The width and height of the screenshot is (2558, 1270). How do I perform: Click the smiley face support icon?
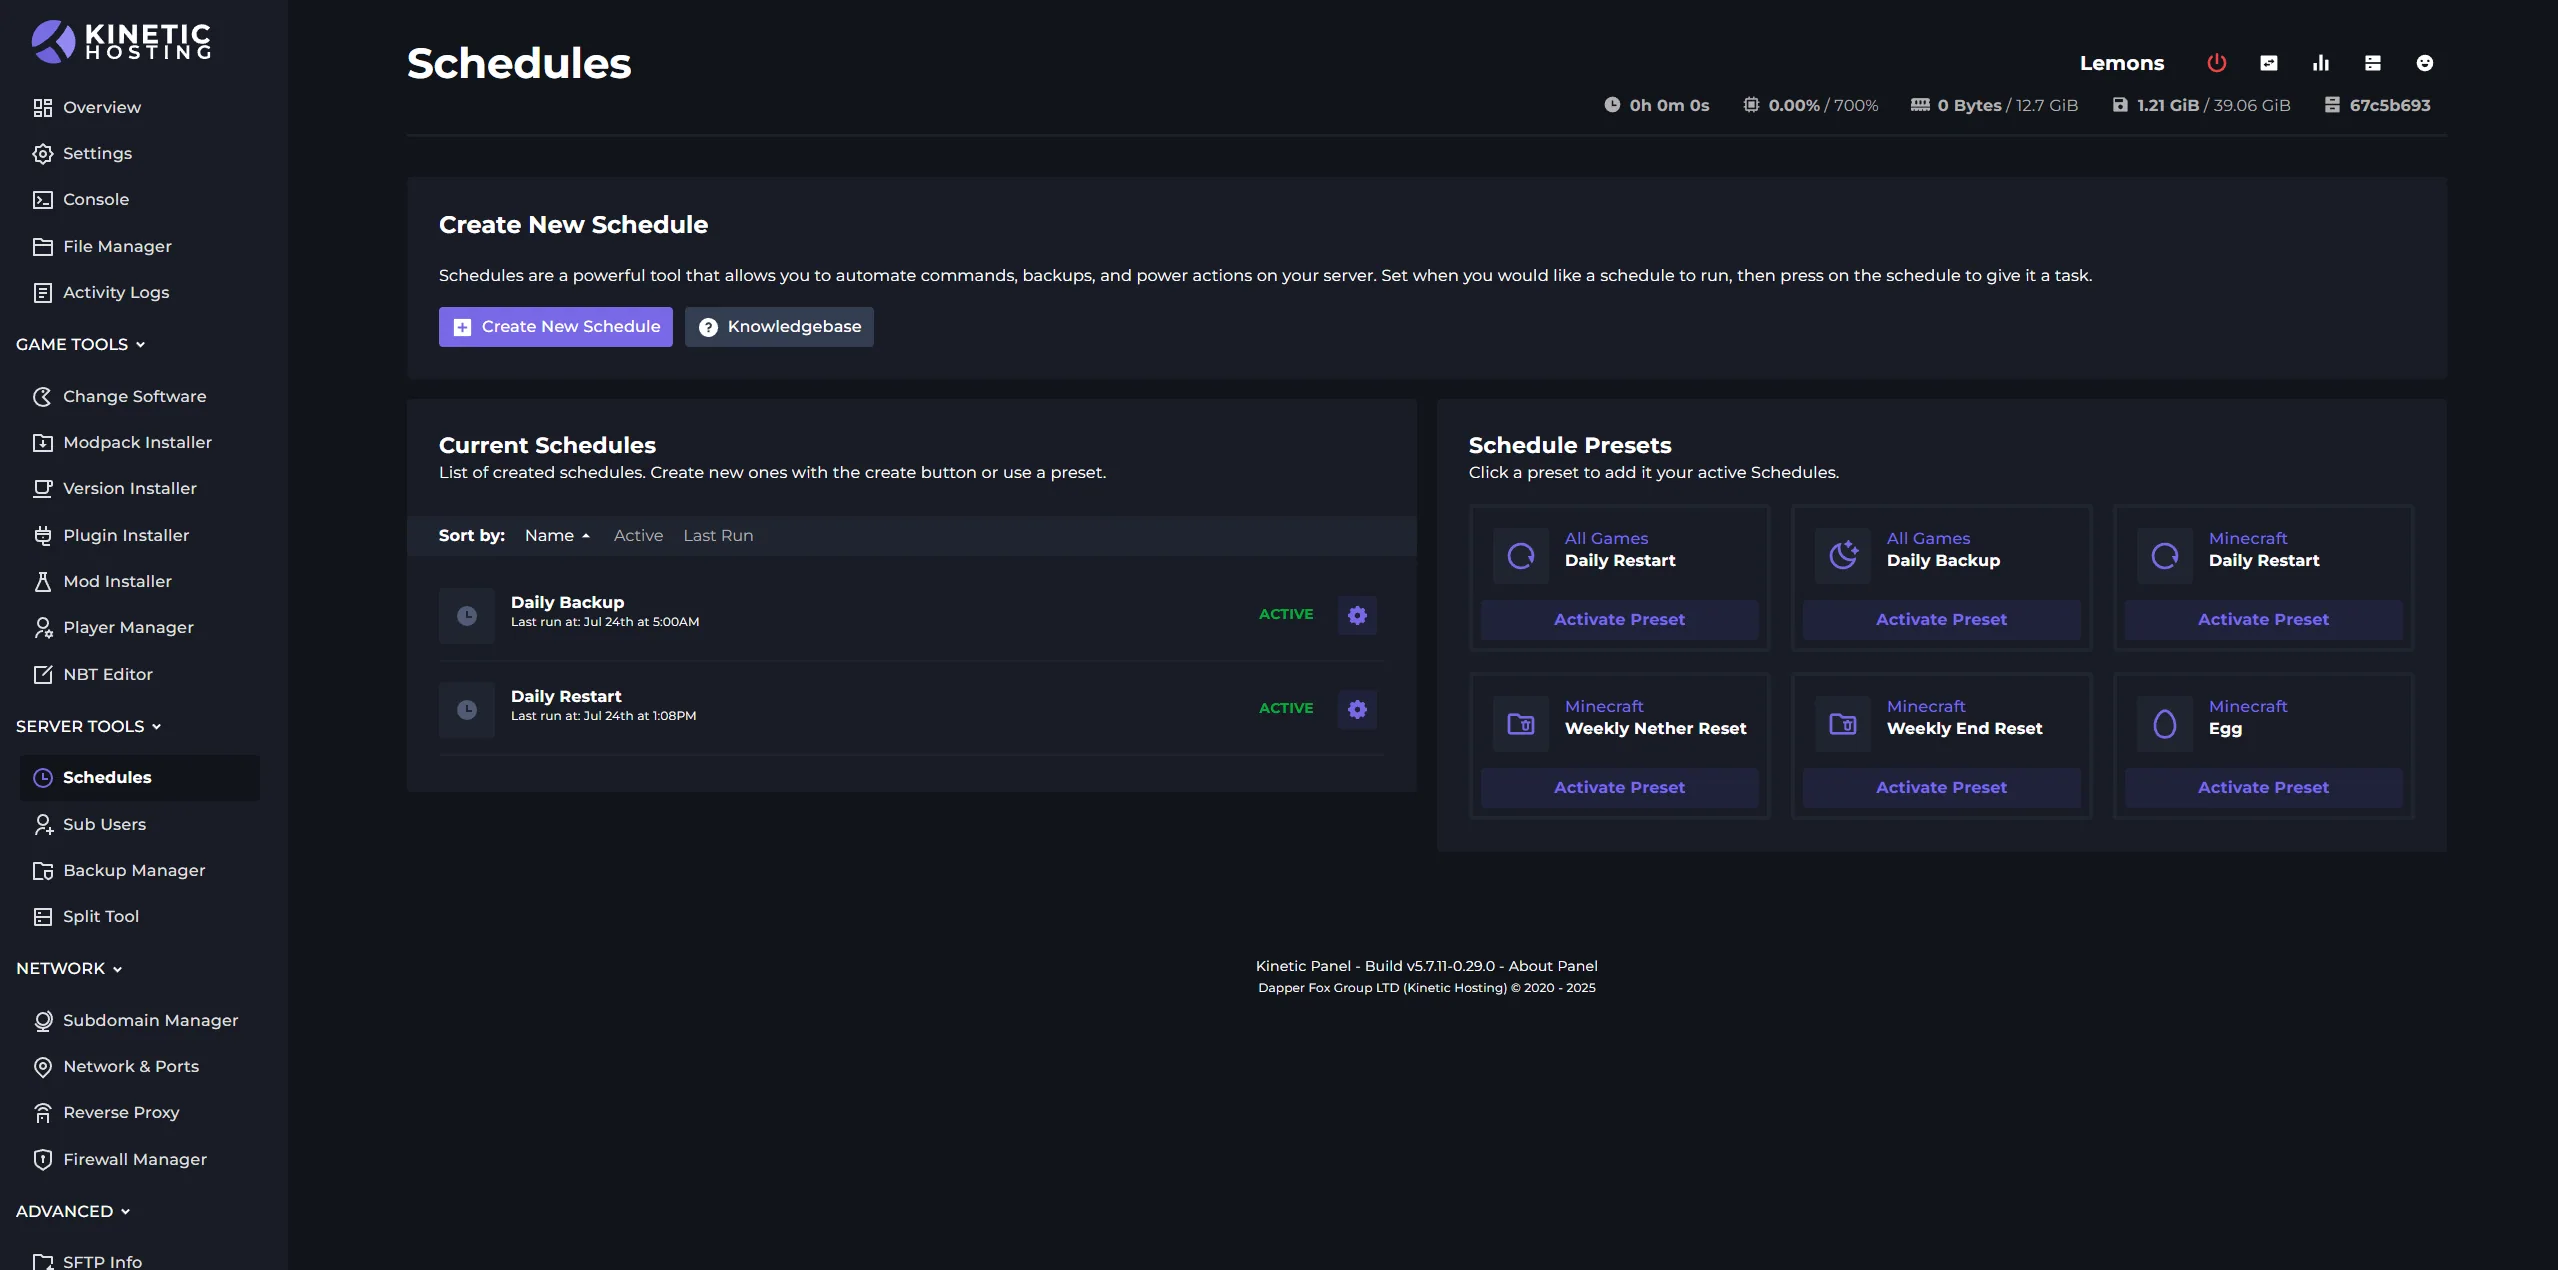coord(2425,62)
